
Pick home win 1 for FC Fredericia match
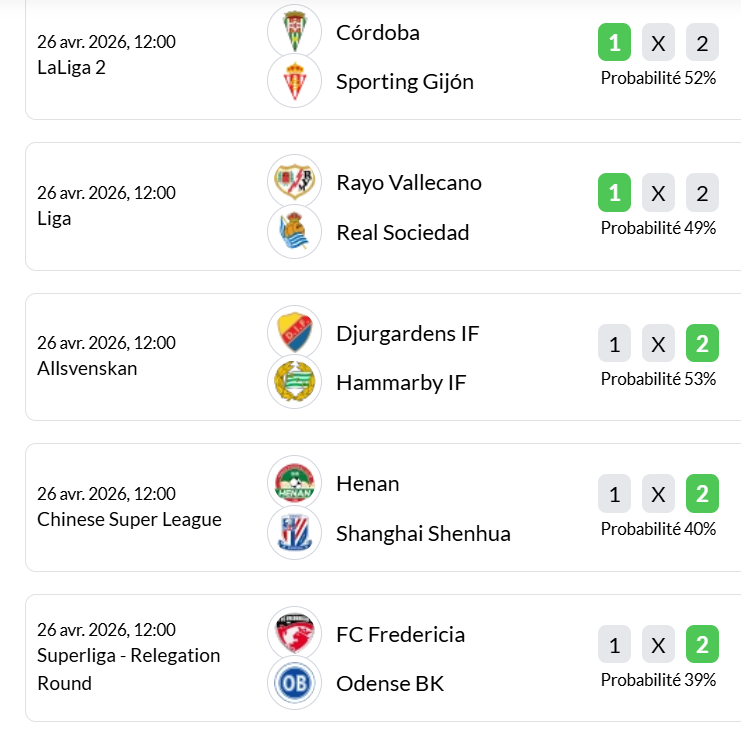pyautogui.click(x=614, y=645)
